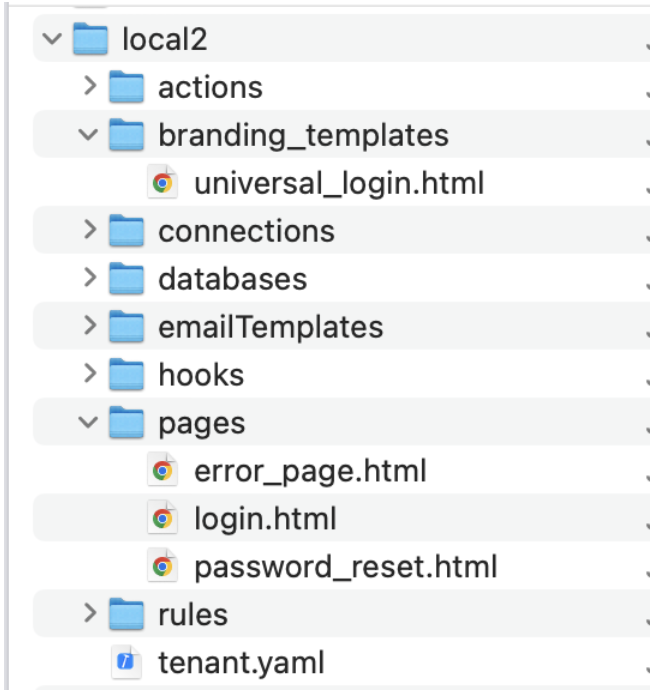Select the password_reset.html file name

[x=345, y=567]
